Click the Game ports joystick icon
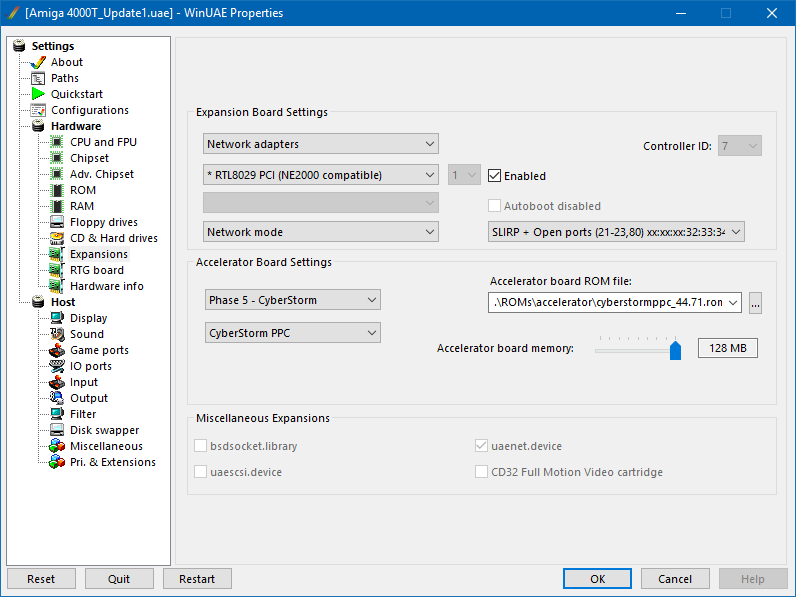The width and height of the screenshot is (796, 597). (58, 350)
